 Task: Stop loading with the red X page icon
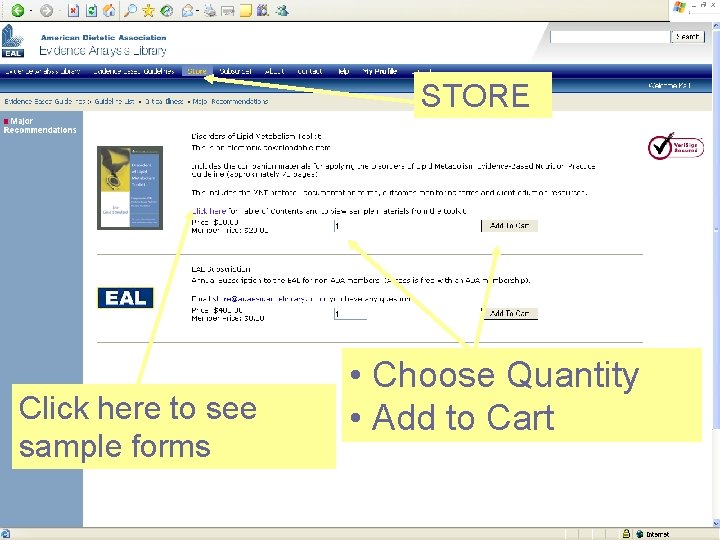click(73, 10)
